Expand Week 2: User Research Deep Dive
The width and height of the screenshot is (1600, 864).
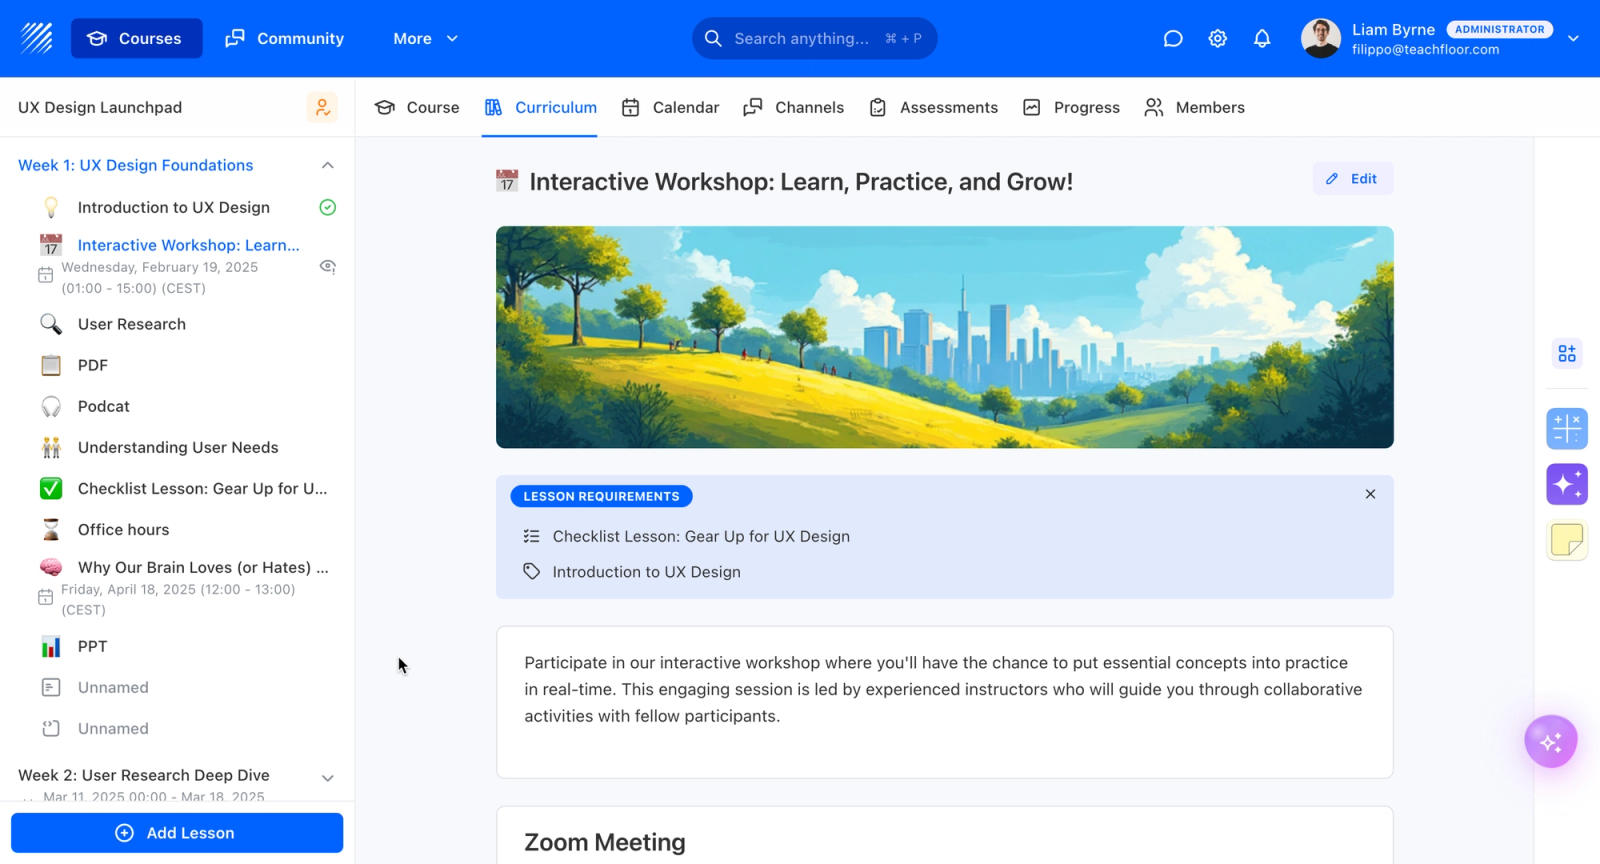327,777
